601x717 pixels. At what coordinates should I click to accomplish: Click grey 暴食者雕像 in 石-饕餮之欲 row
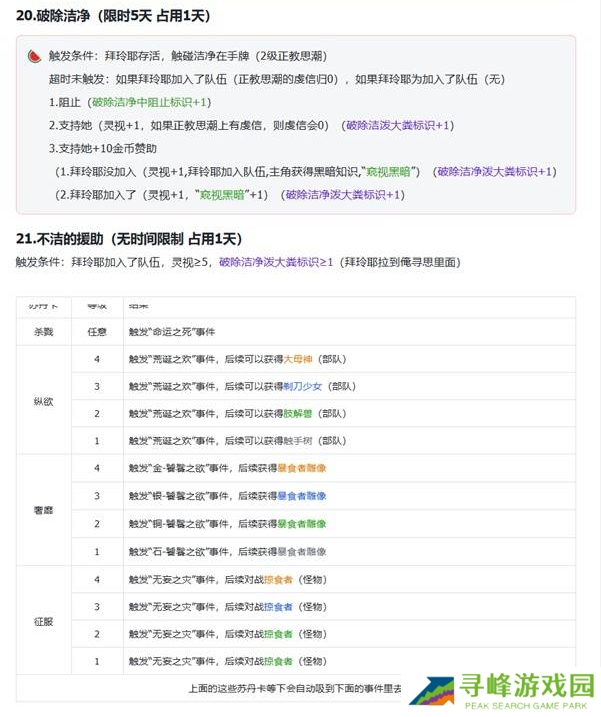pyautogui.click(x=301, y=552)
